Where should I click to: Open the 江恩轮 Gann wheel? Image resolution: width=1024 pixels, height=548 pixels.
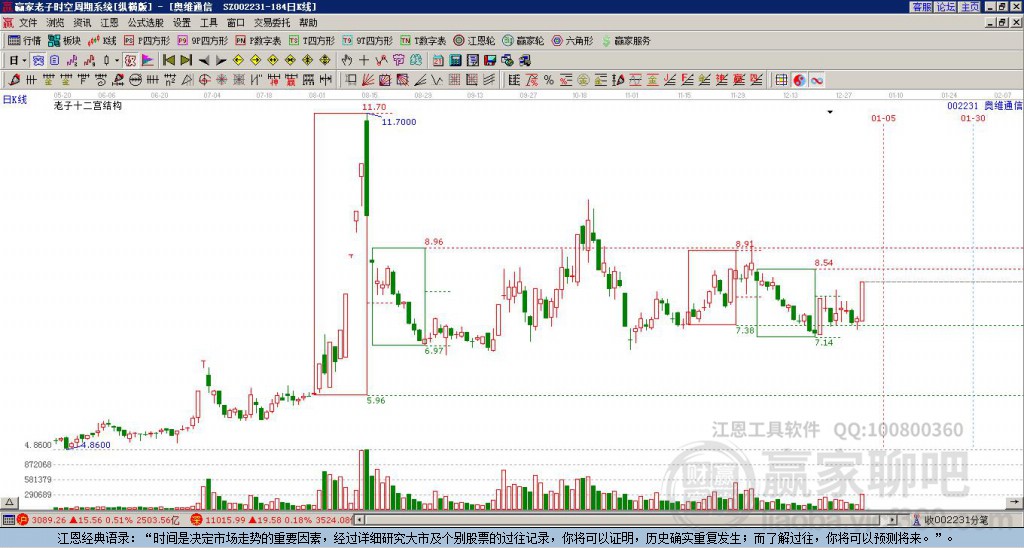click(474, 40)
